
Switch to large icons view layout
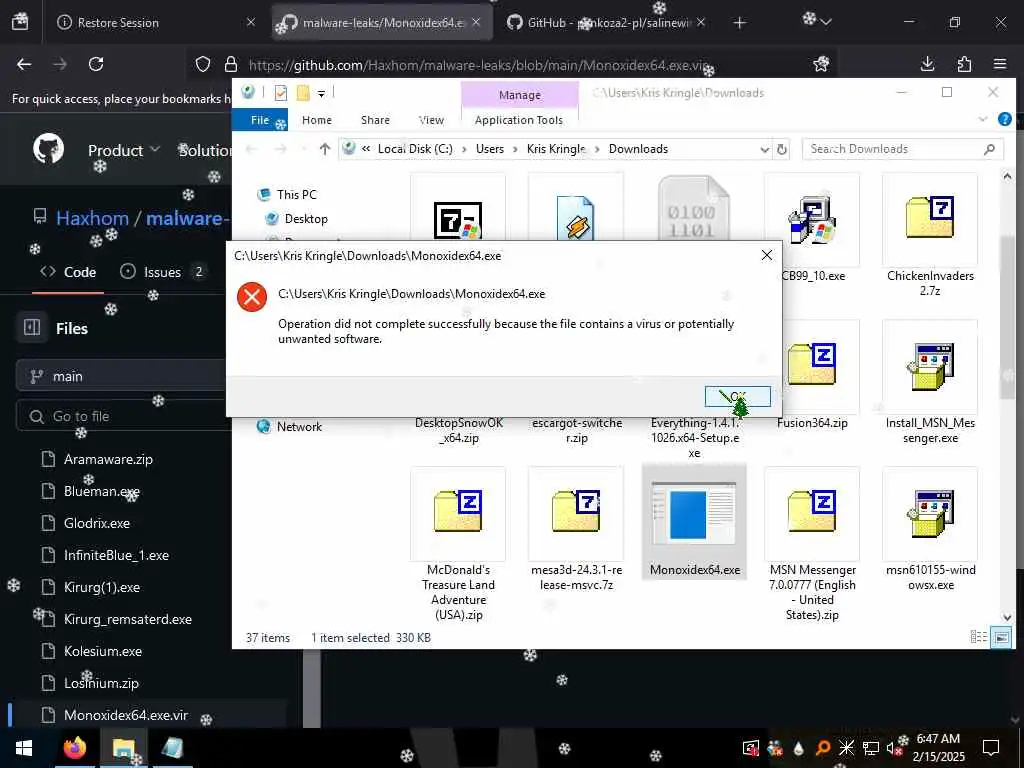(x=1000, y=637)
